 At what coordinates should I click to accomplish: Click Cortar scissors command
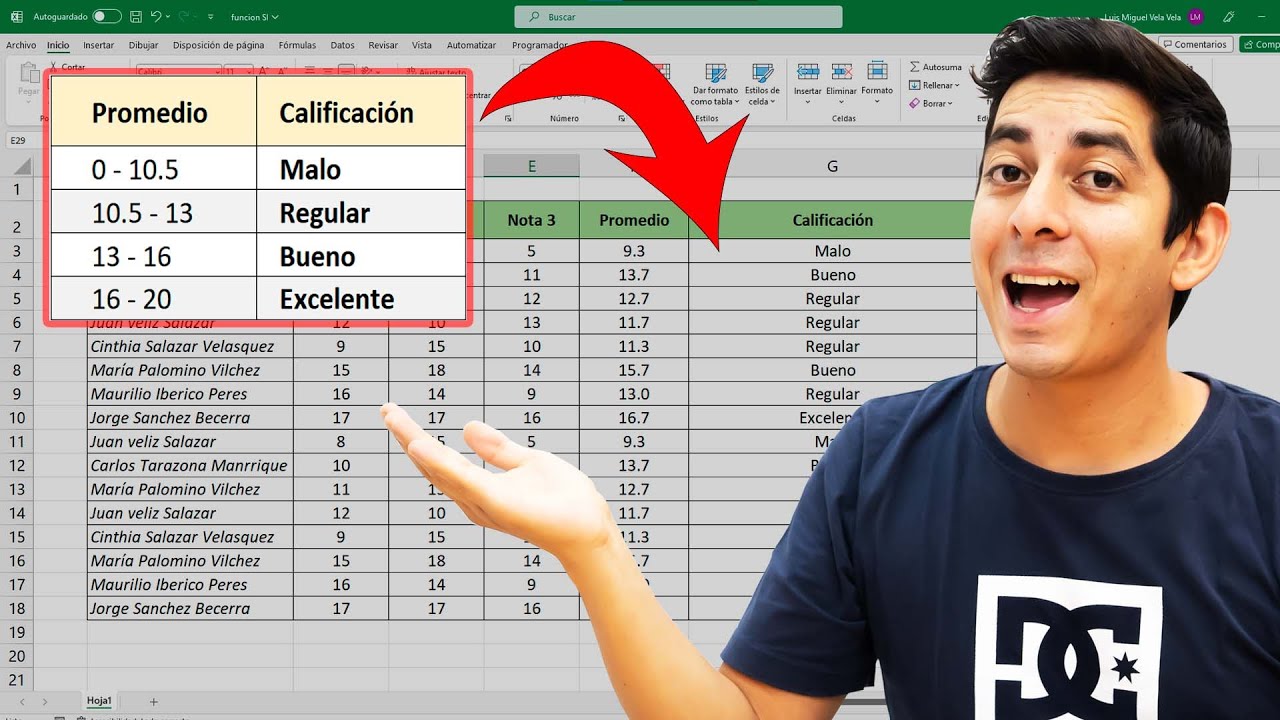pyautogui.click(x=68, y=67)
